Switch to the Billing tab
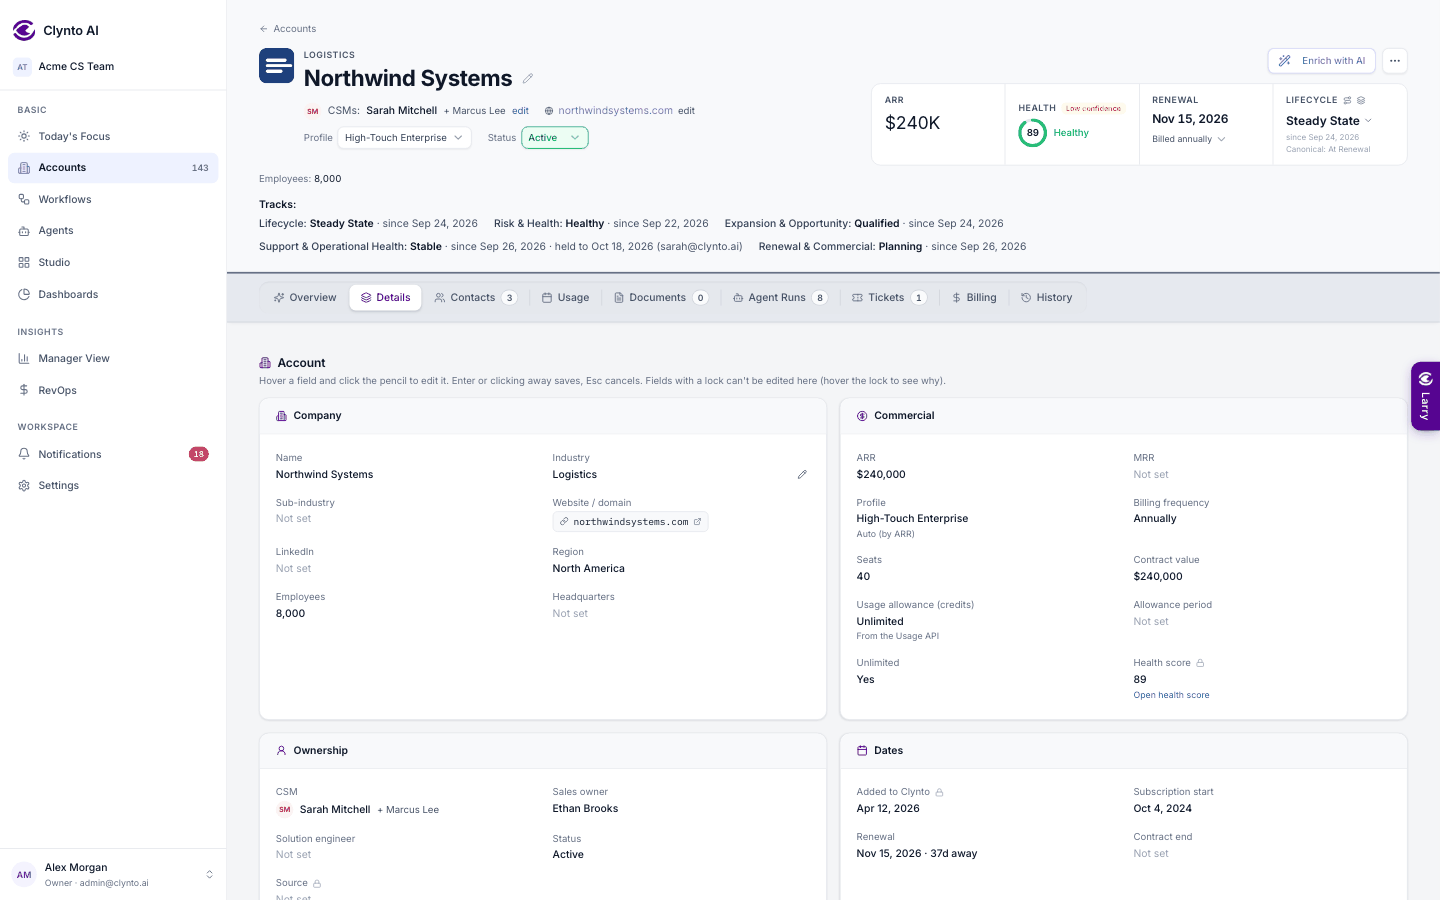 974,298
